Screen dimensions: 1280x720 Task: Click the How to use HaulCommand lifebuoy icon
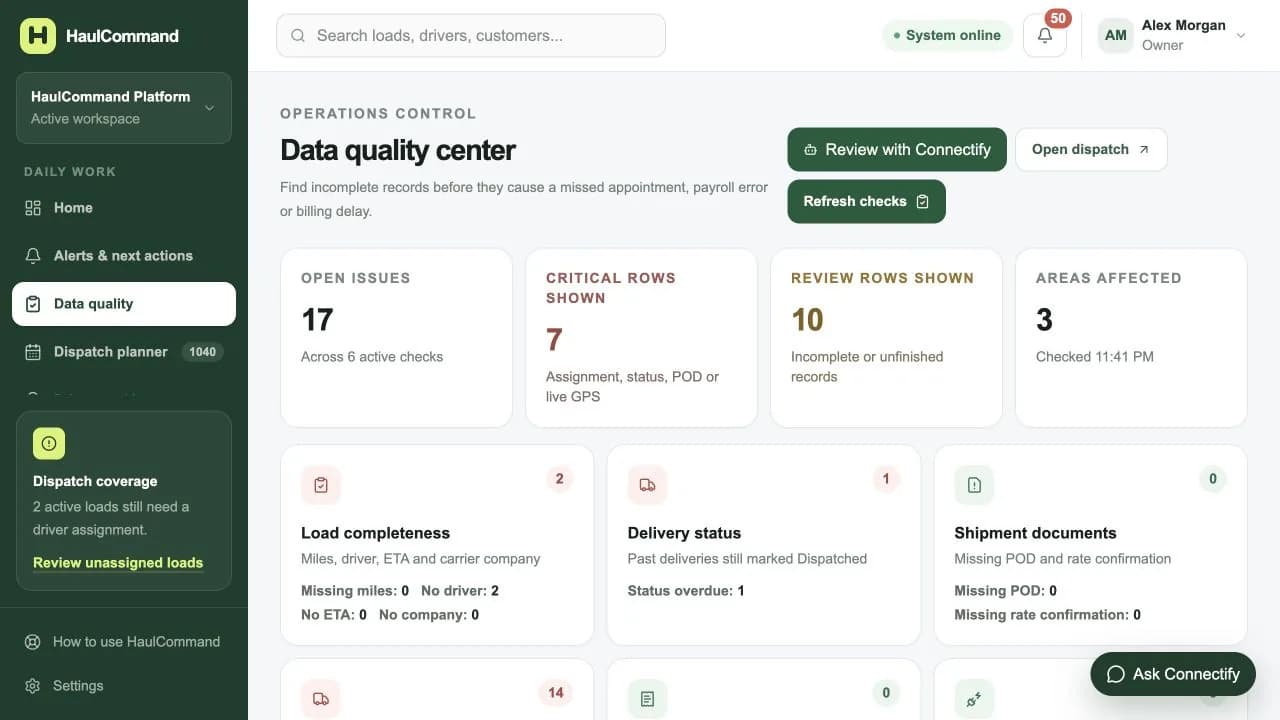pos(33,642)
